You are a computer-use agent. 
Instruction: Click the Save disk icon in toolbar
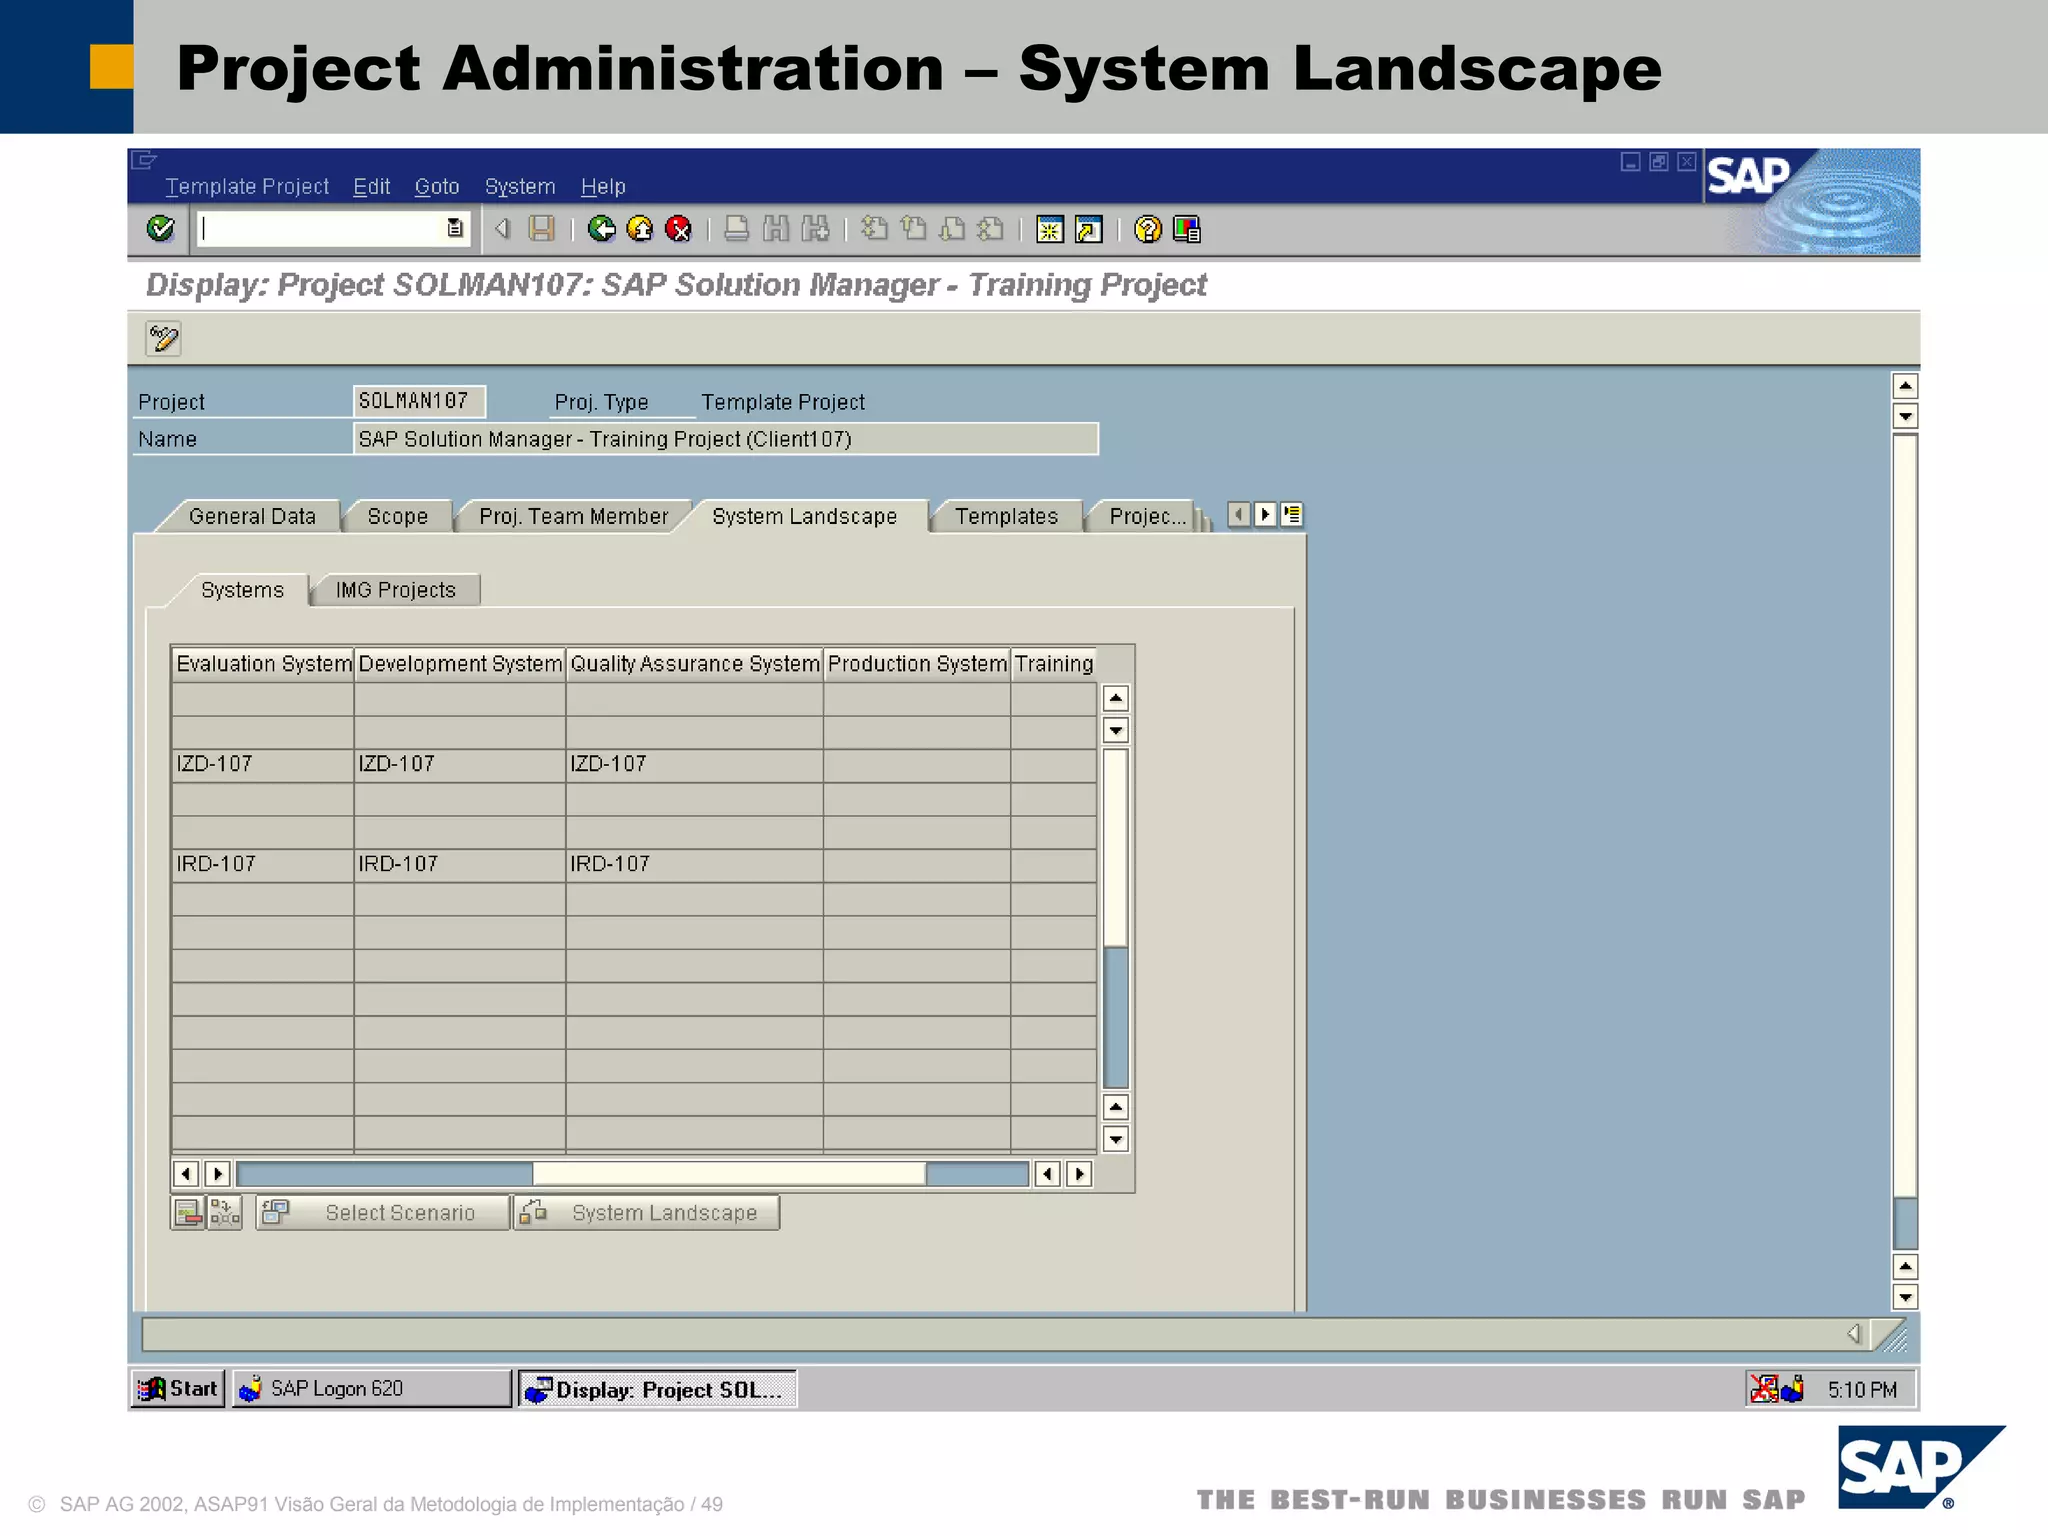[x=541, y=229]
